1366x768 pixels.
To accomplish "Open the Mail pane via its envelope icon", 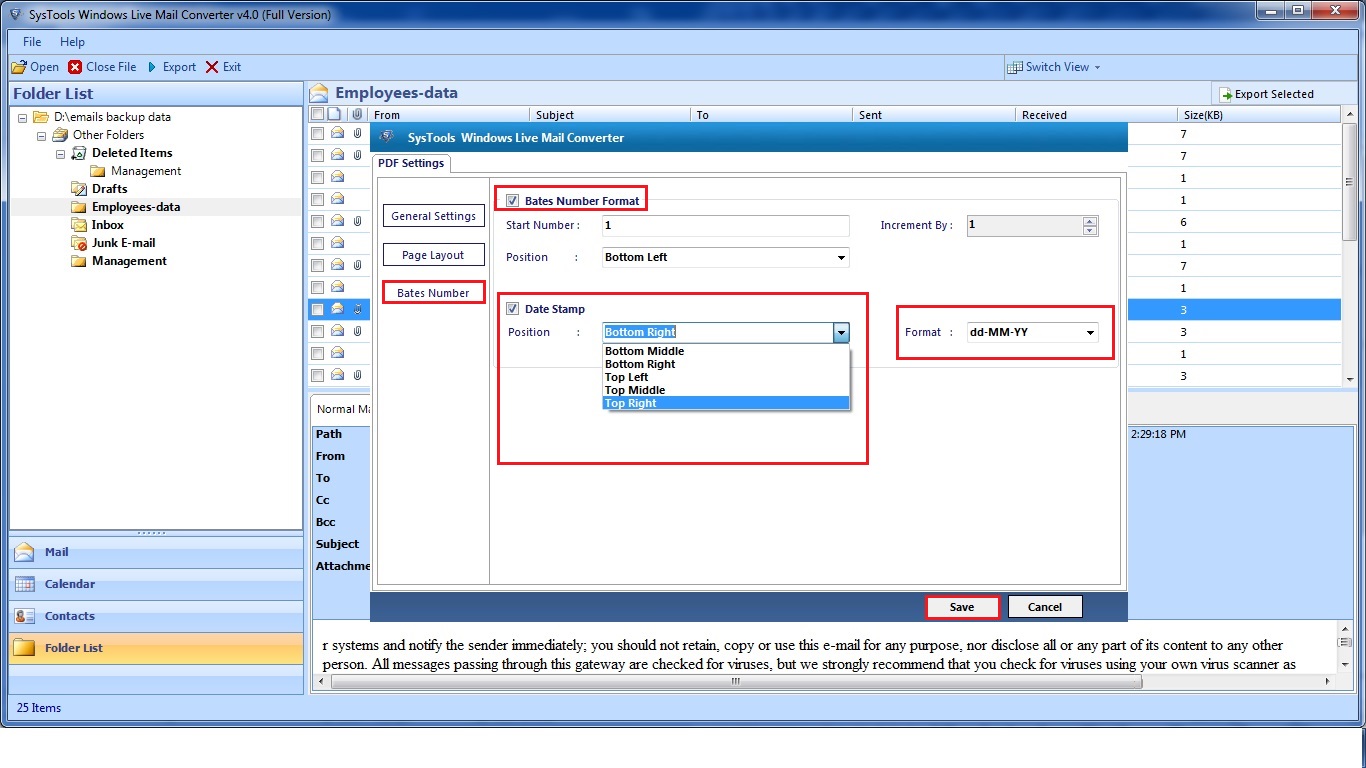I will tap(25, 552).
